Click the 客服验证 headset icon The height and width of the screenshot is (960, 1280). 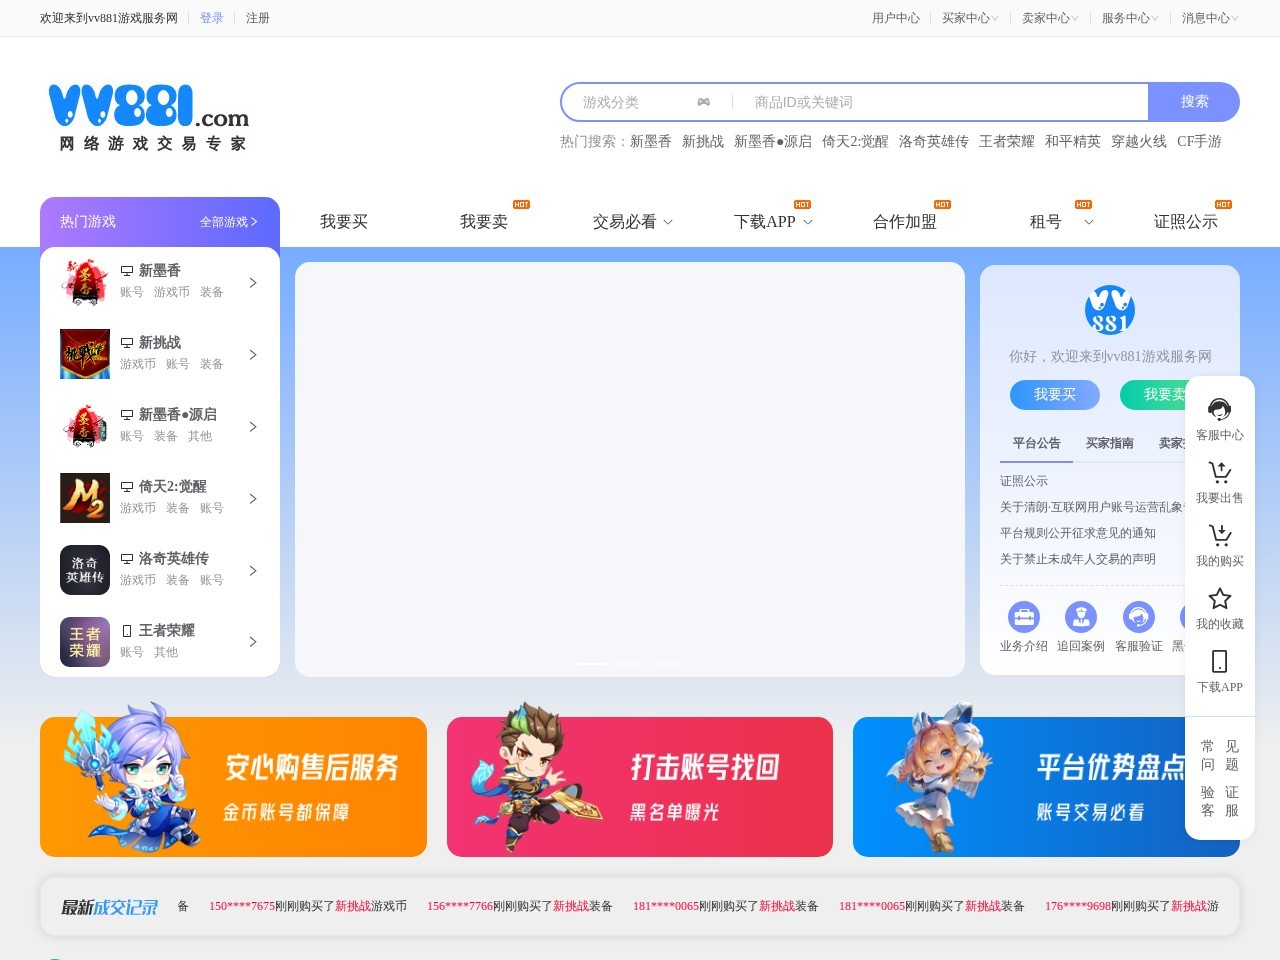(x=1139, y=617)
